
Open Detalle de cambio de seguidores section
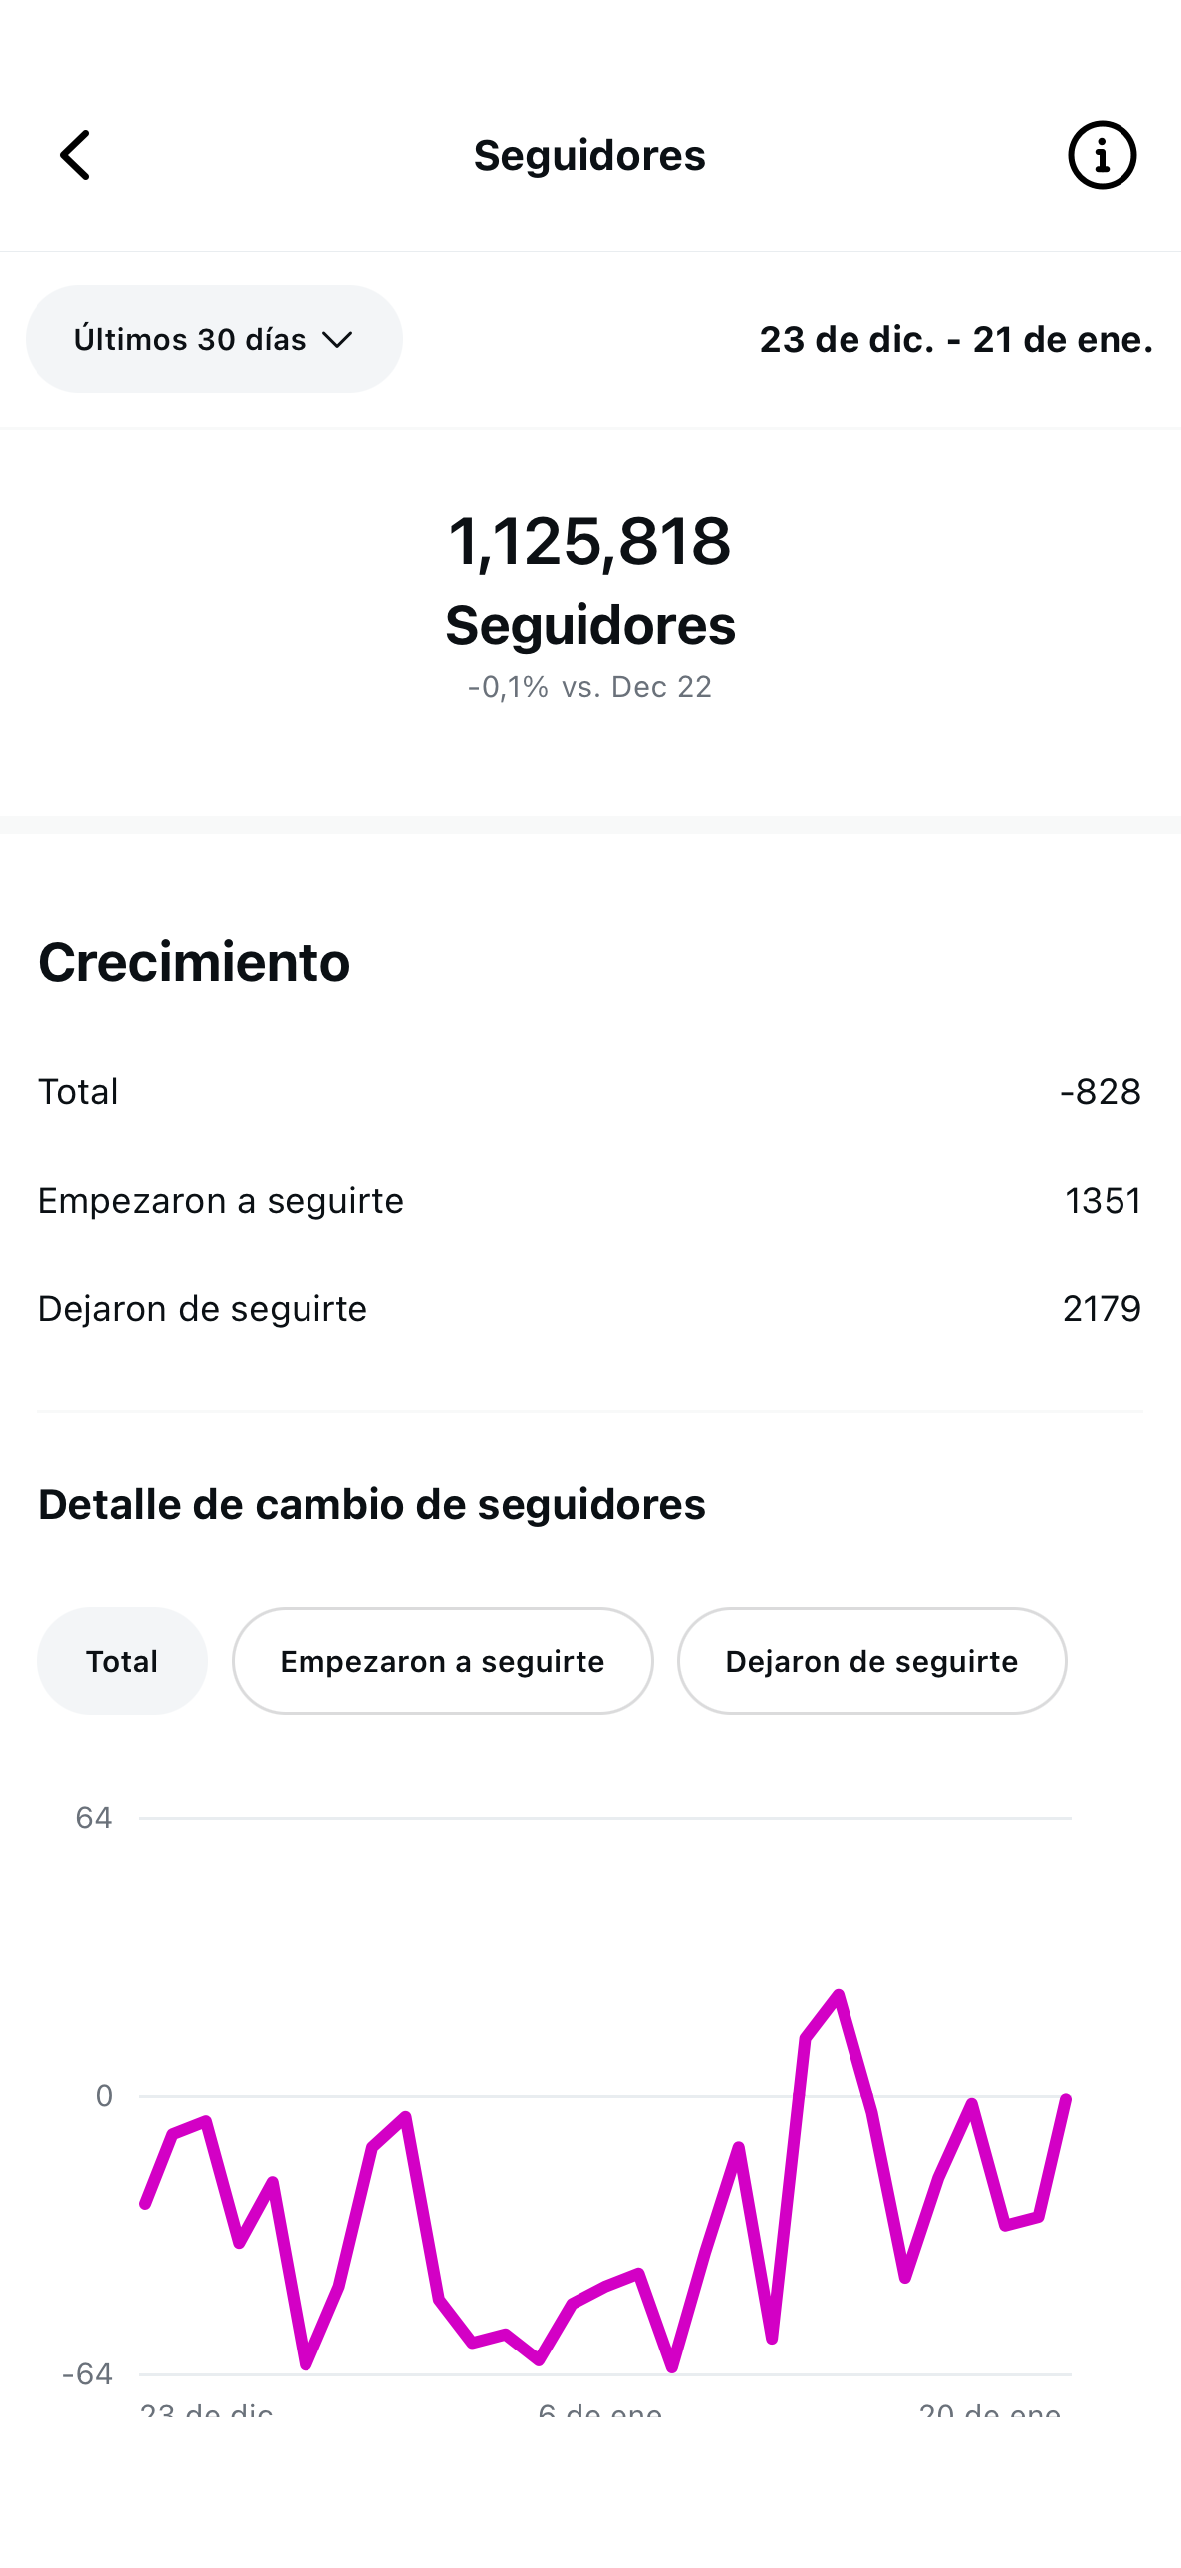[x=371, y=1504]
